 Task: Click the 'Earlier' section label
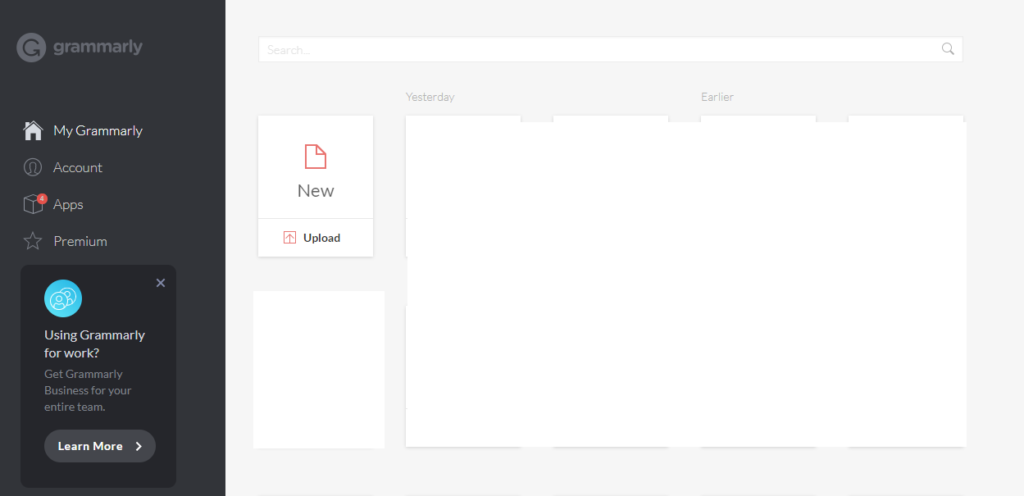(717, 97)
